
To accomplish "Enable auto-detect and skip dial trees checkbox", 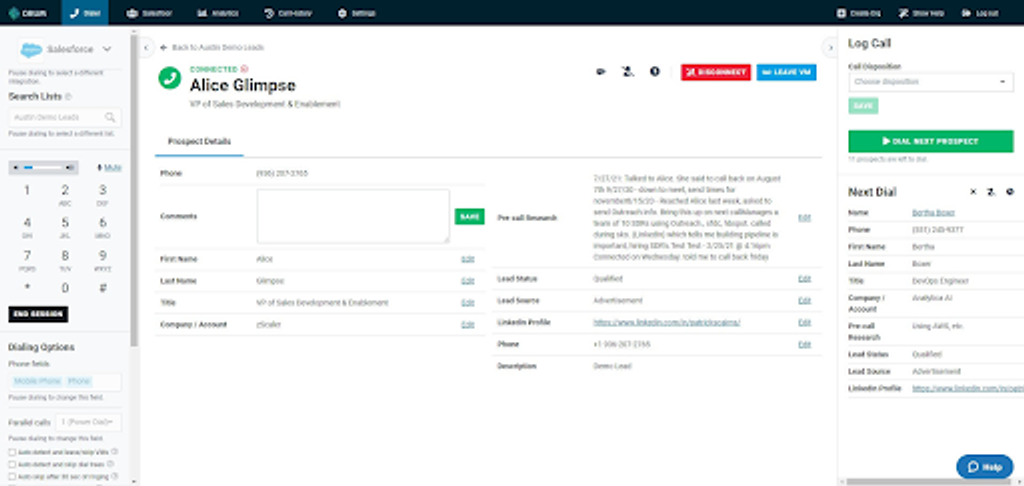I will point(12,464).
